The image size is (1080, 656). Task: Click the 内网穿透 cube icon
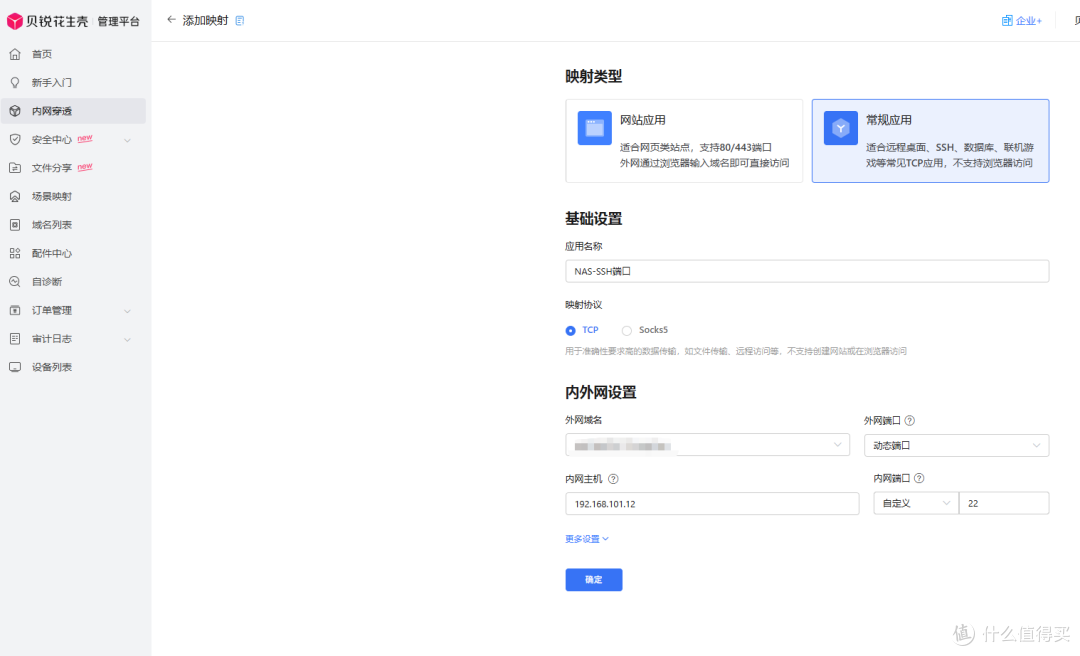coord(14,111)
